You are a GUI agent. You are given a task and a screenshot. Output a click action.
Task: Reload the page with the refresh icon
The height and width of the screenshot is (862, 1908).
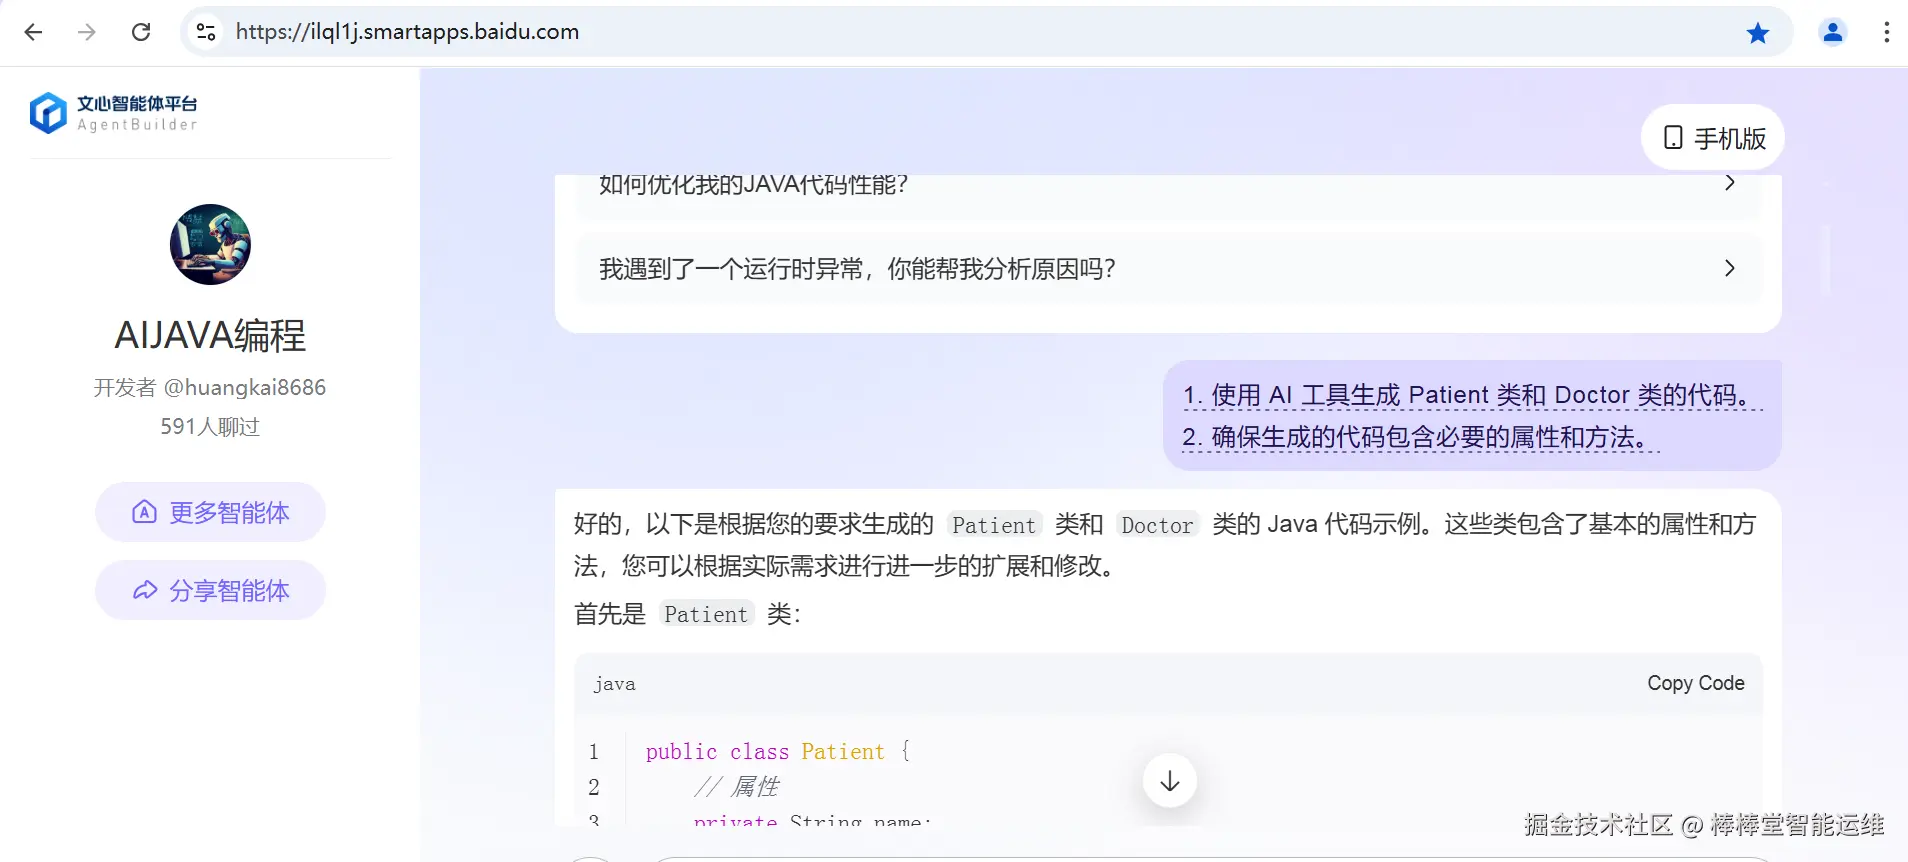(x=141, y=32)
